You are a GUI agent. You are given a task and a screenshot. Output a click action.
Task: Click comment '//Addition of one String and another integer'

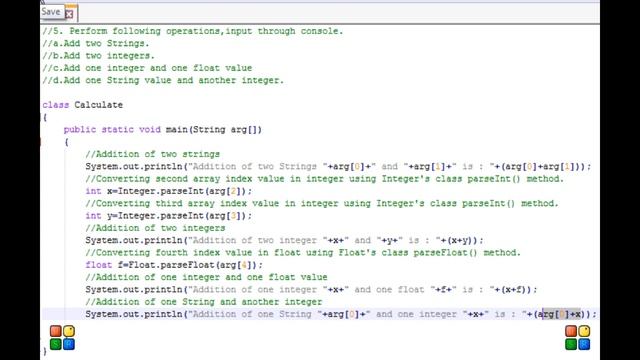204,302
